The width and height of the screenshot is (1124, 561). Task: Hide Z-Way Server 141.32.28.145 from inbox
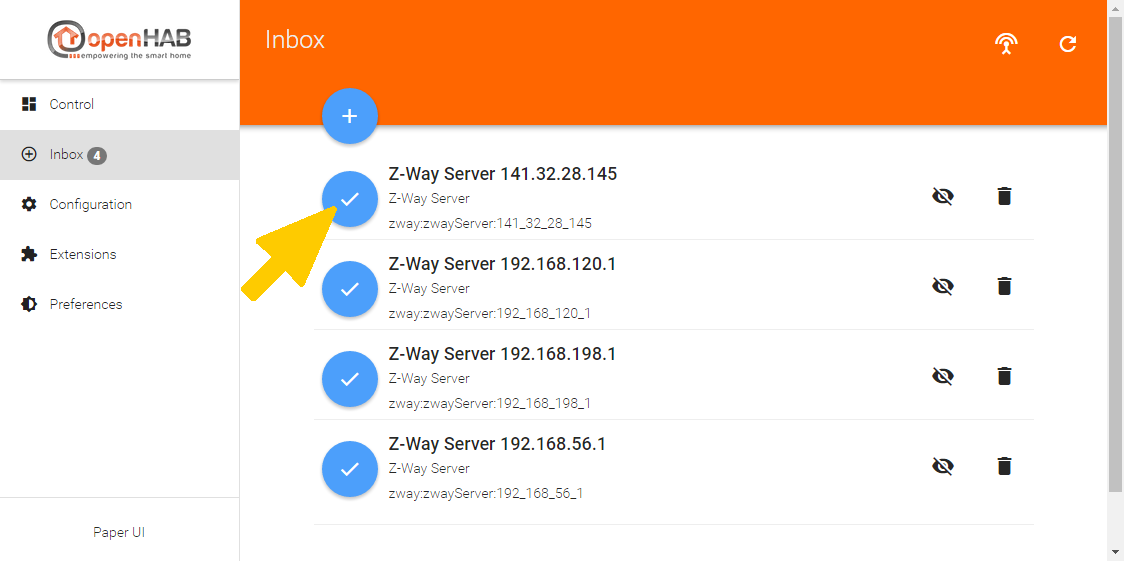point(942,196)
